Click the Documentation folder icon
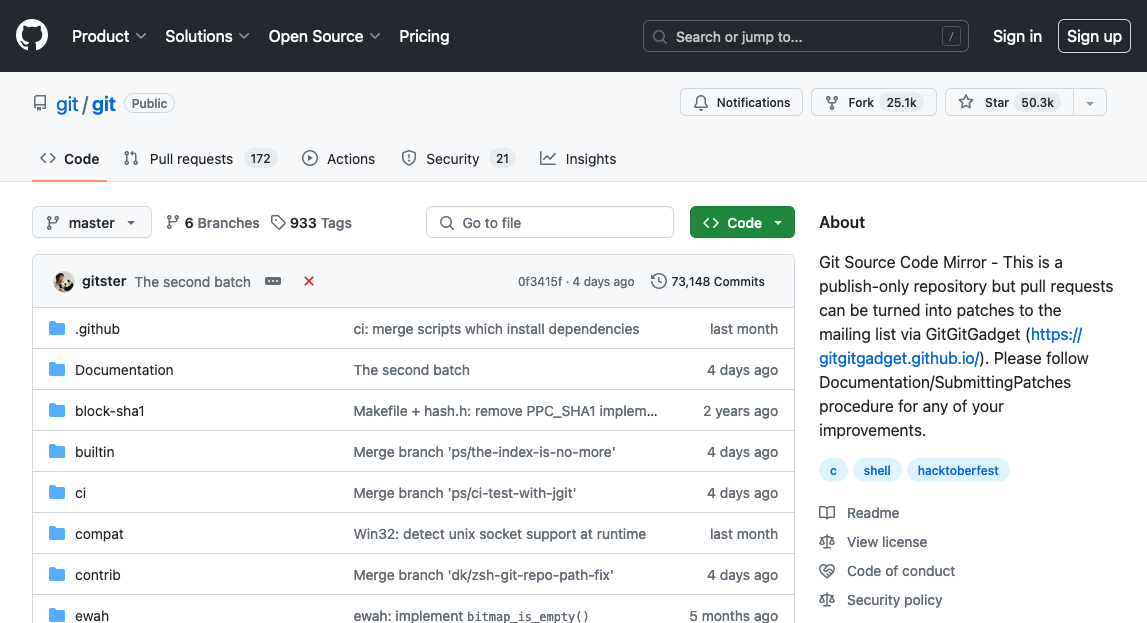 coord(57,369)
